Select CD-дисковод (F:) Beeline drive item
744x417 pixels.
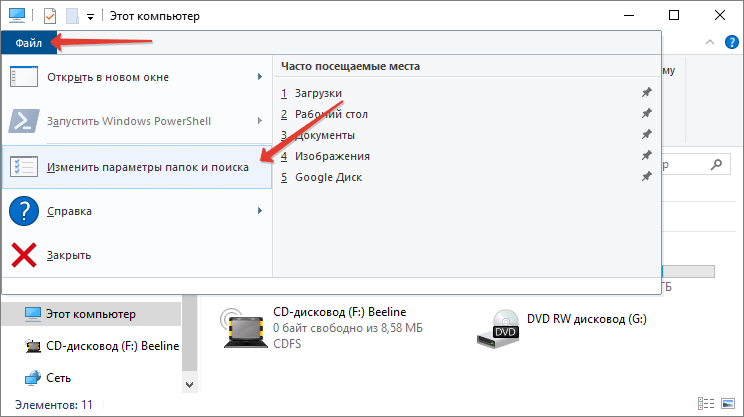322,327
